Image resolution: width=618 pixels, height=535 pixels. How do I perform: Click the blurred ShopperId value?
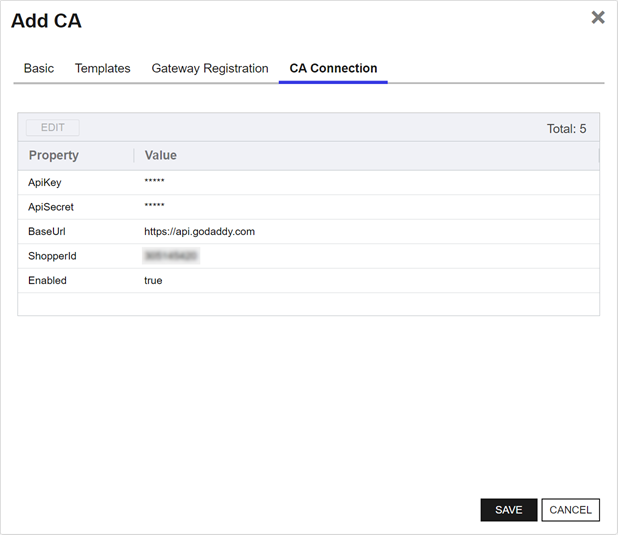point(170,256)
